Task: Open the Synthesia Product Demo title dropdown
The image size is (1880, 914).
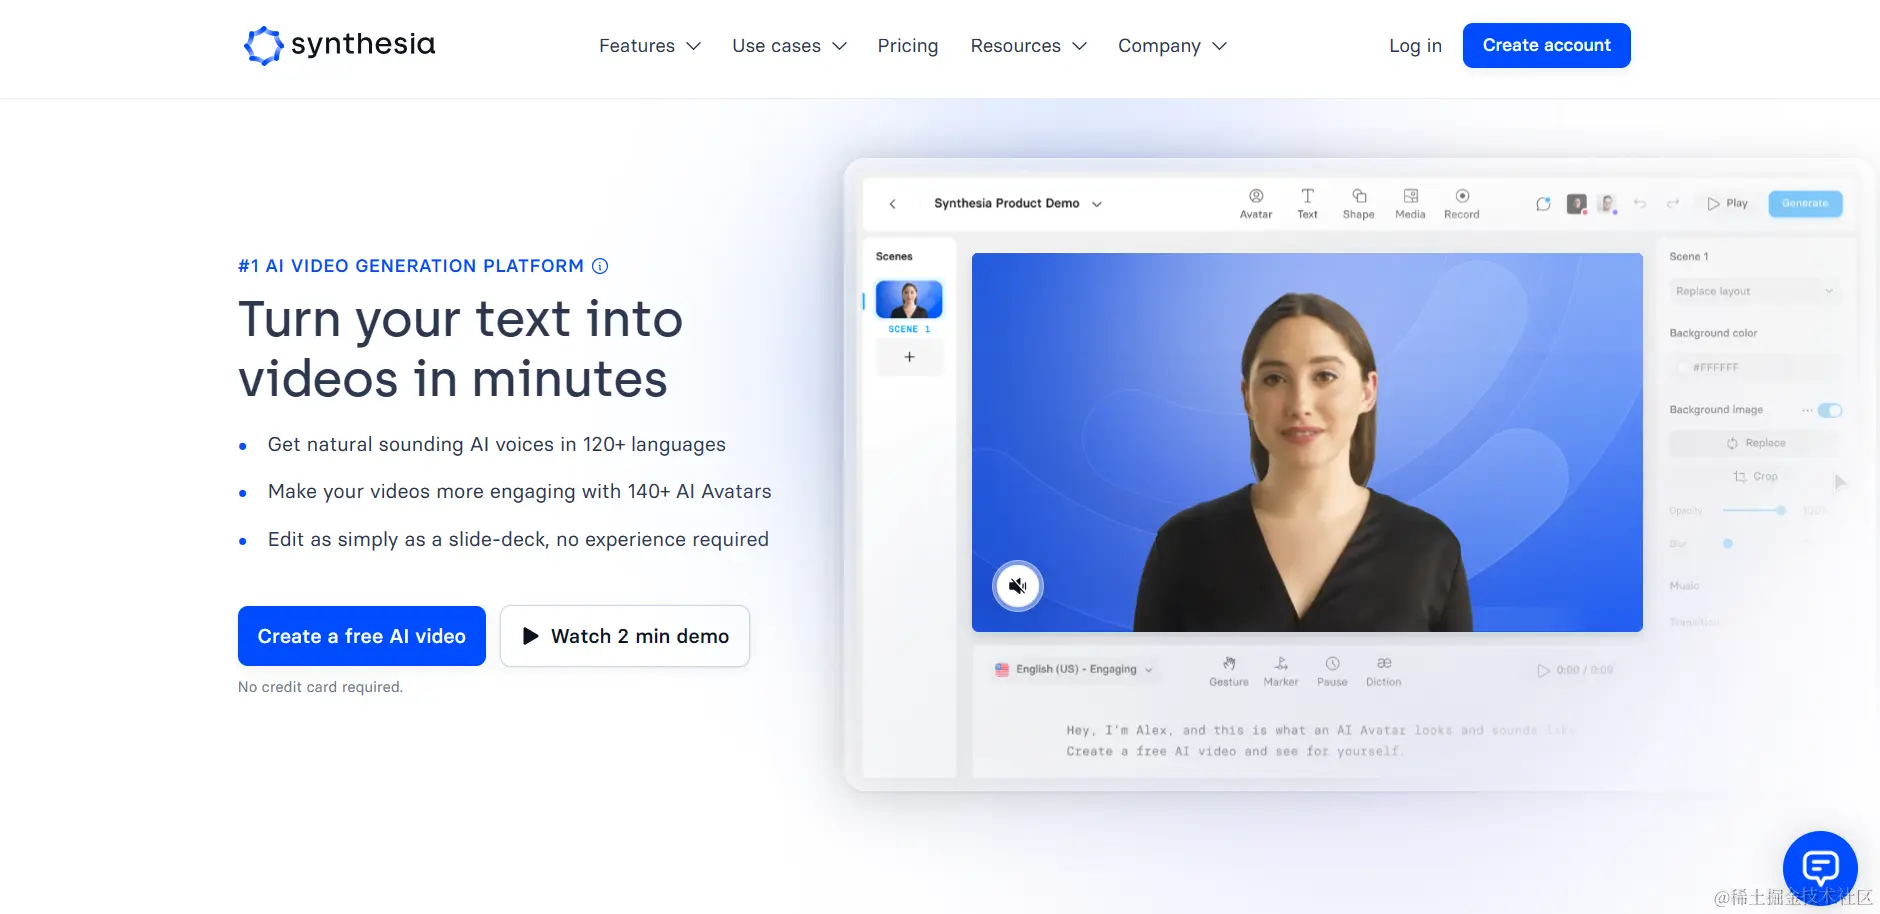Action: point(1018,204)
